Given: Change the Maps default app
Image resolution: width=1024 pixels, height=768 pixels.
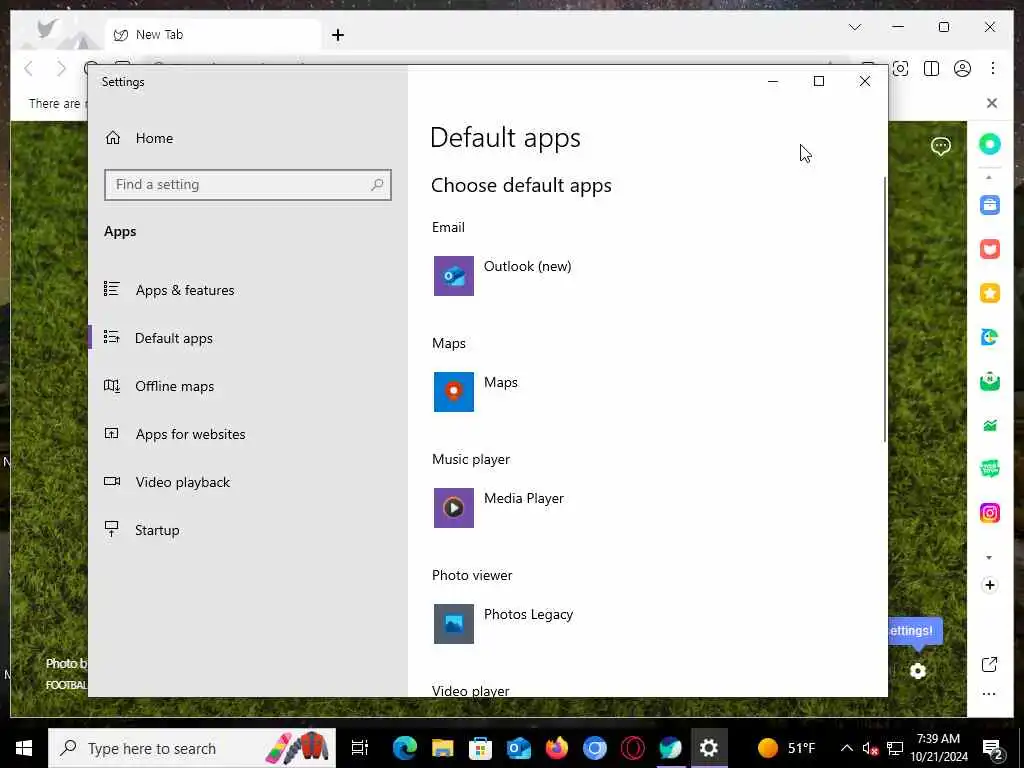Looking at the screenshot, I should [x=476, y=392].
